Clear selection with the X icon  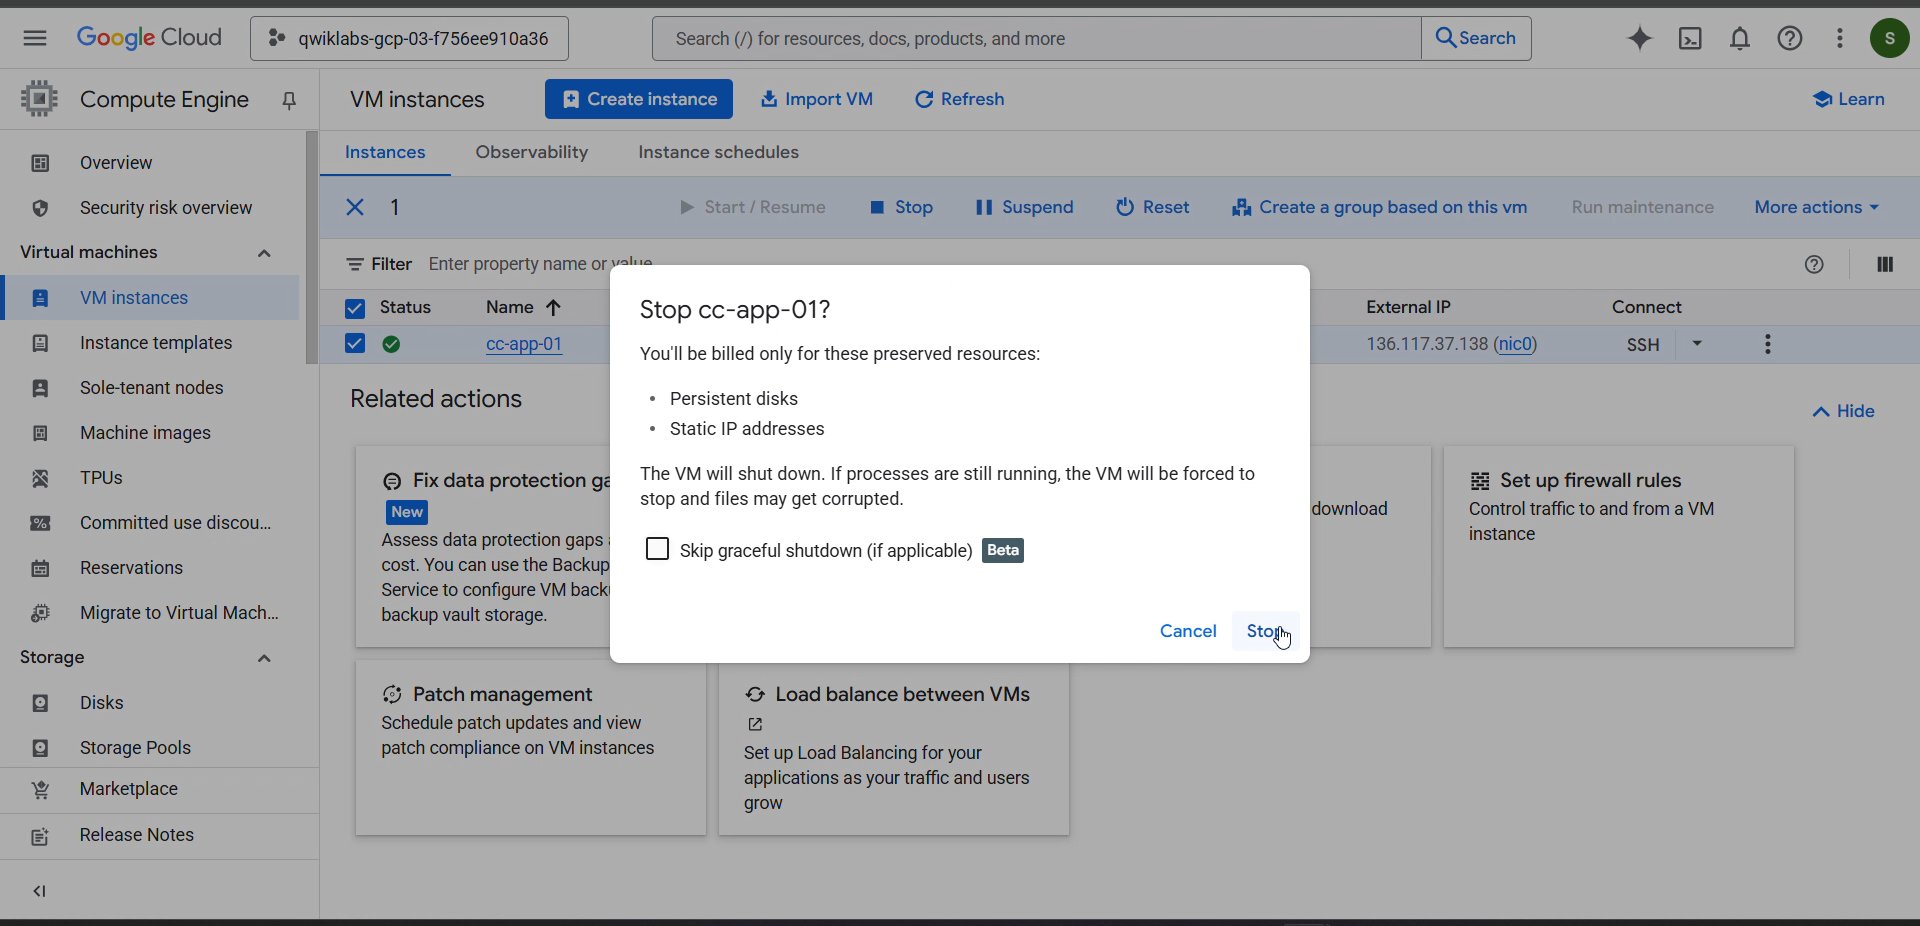[x=355, y=207]
